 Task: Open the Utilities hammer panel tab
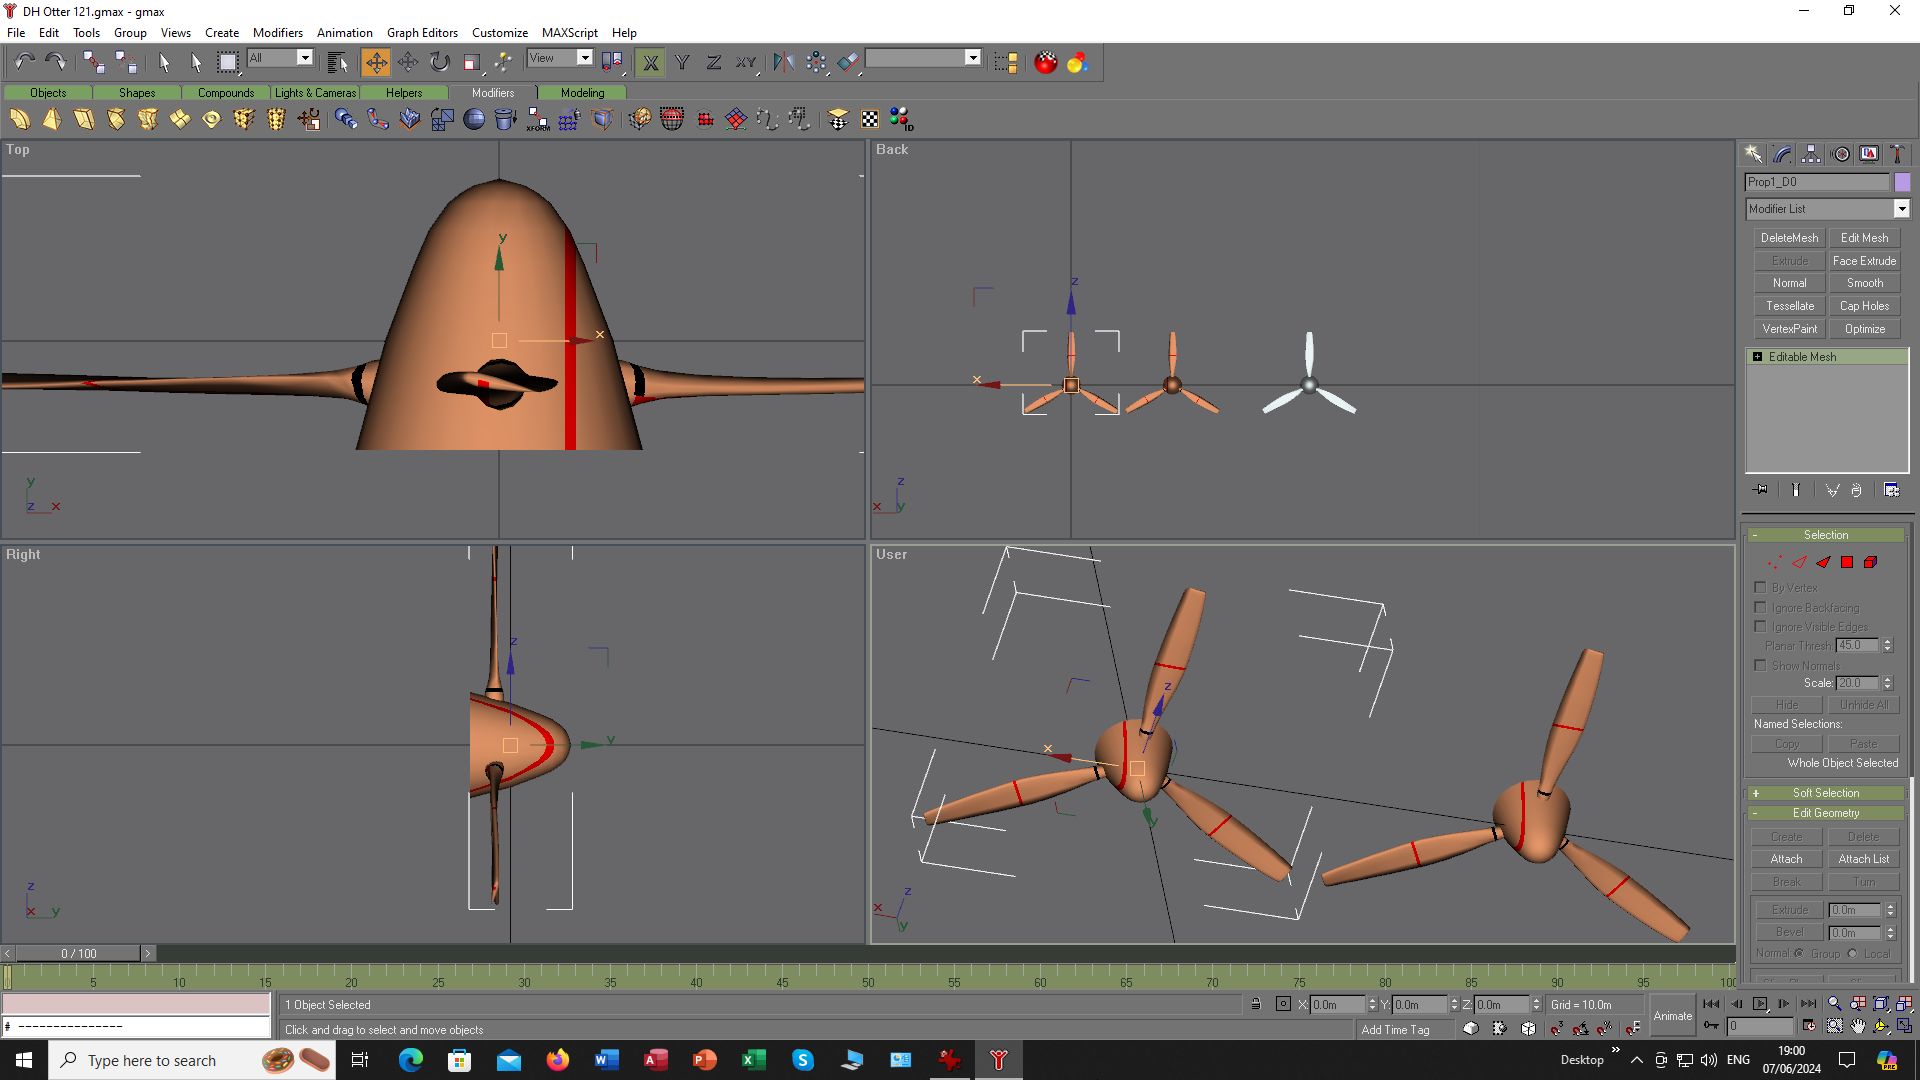1897,154
